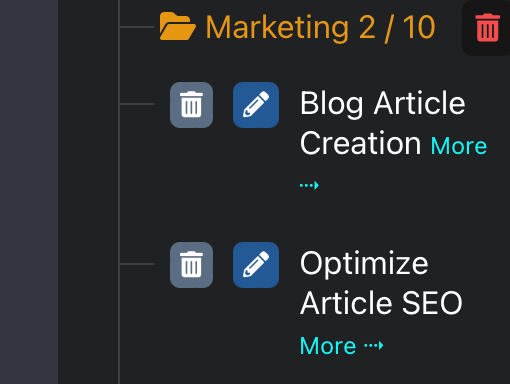
Task: Click the Article SEO text line
Action: 381,303
